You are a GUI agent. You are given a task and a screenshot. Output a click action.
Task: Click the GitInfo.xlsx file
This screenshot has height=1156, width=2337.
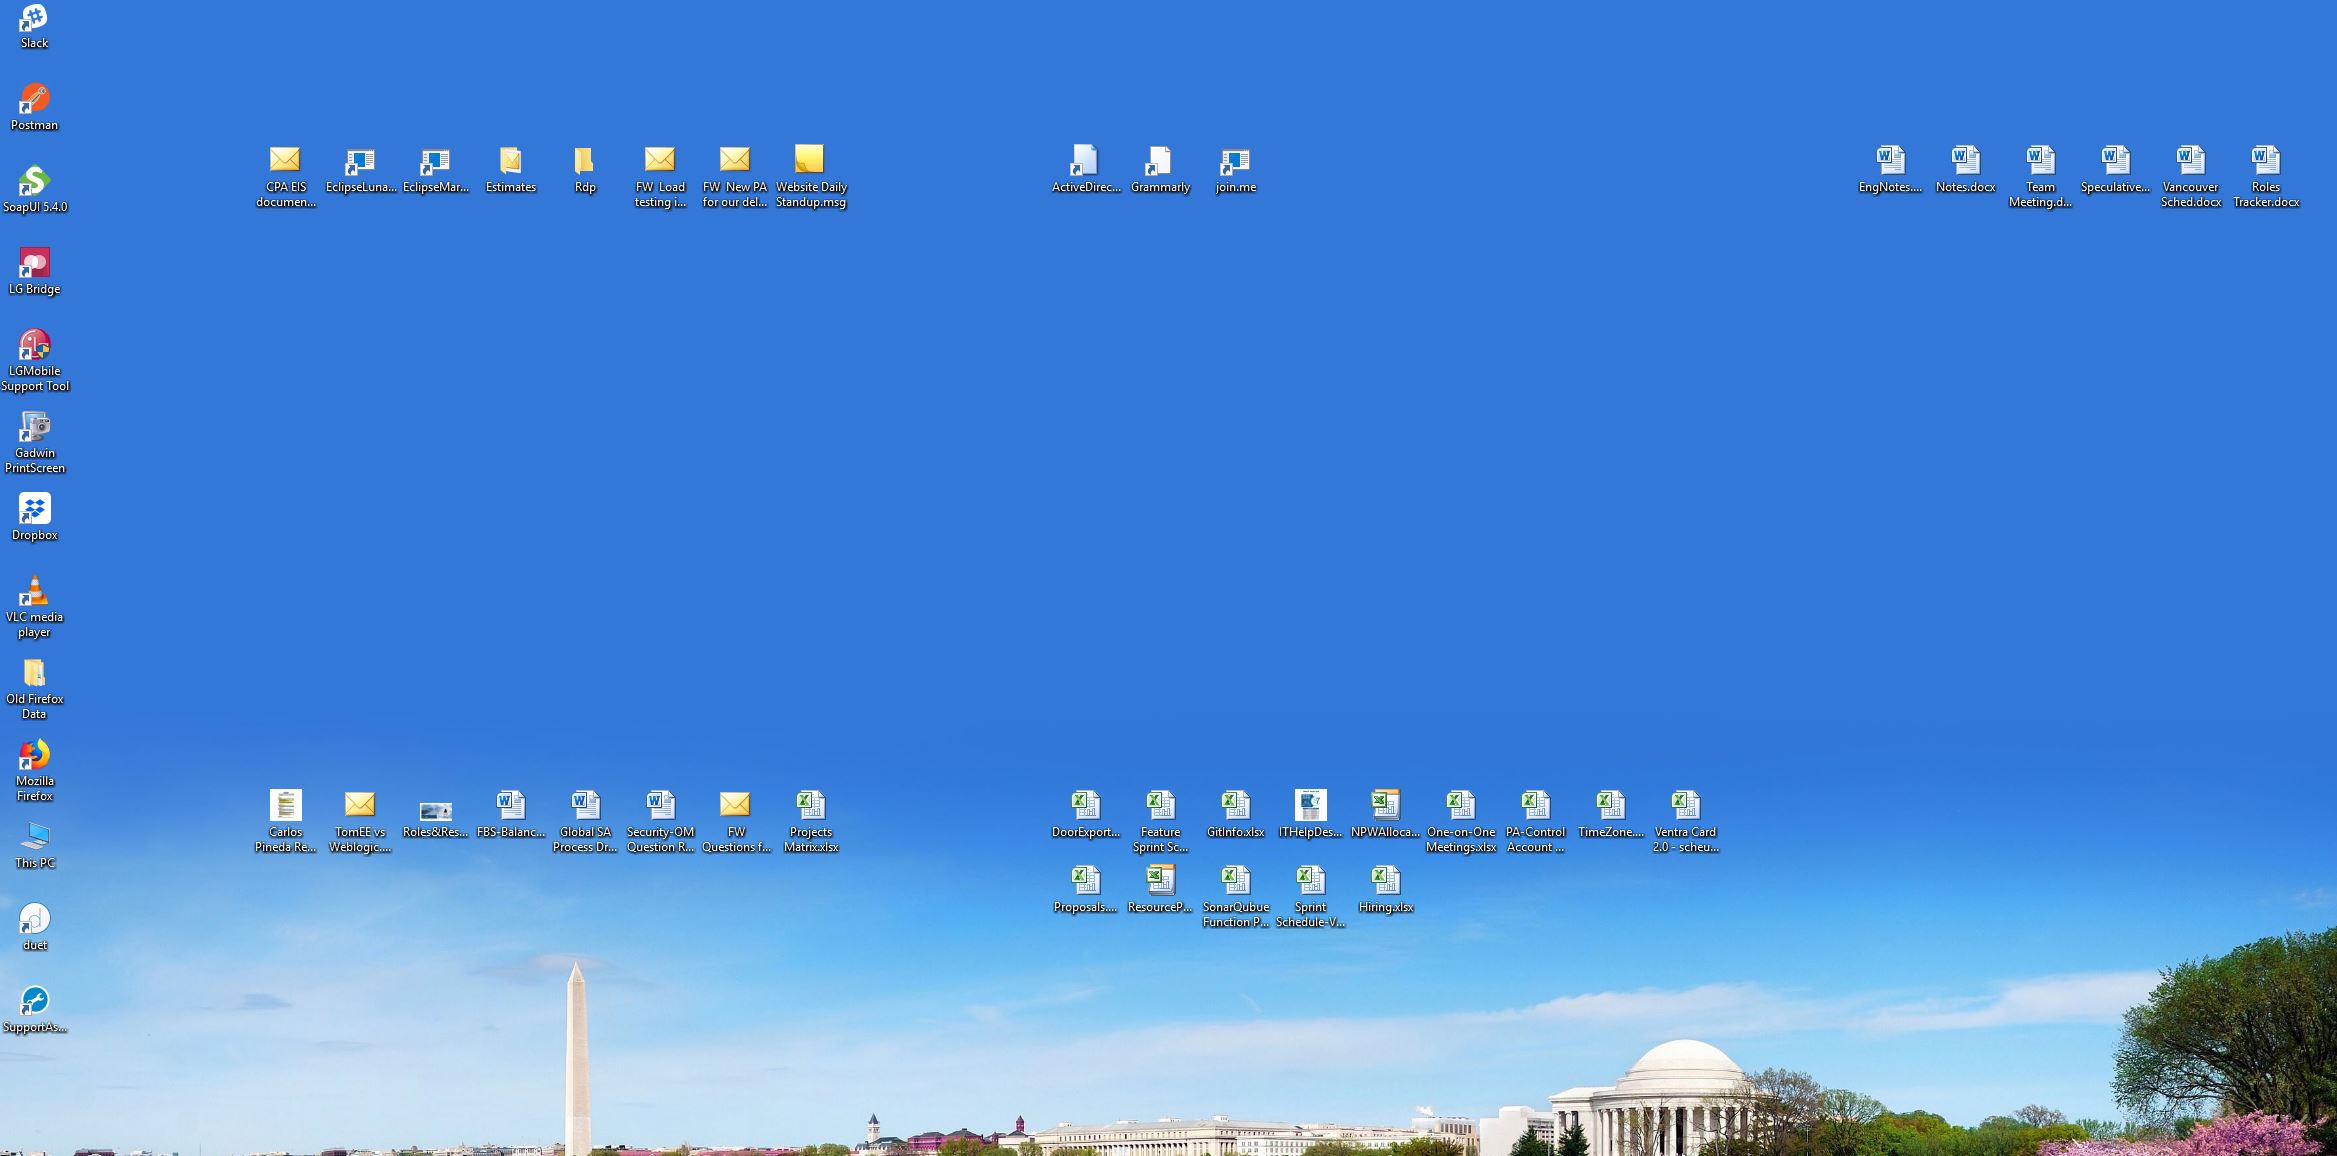(x=1235, y=815)
